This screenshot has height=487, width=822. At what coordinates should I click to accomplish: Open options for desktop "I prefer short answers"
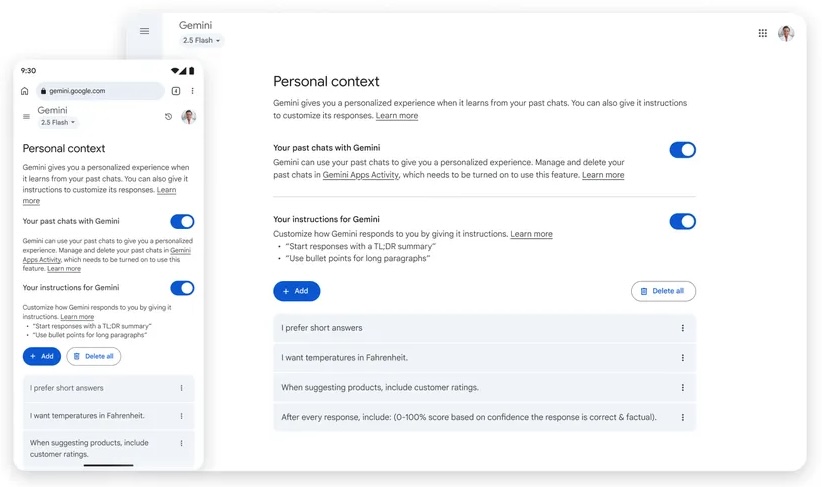[x=683, y=328]
